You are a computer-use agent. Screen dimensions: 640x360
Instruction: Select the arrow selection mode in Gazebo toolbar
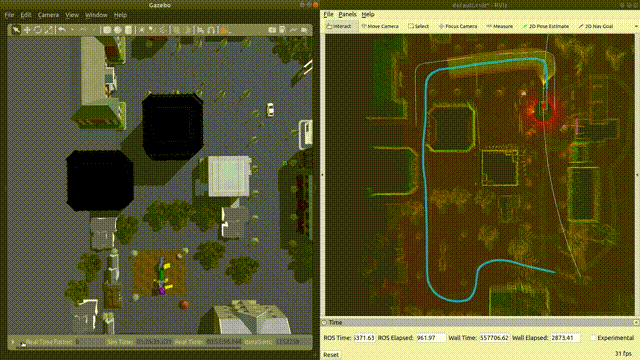pos(16,30)
